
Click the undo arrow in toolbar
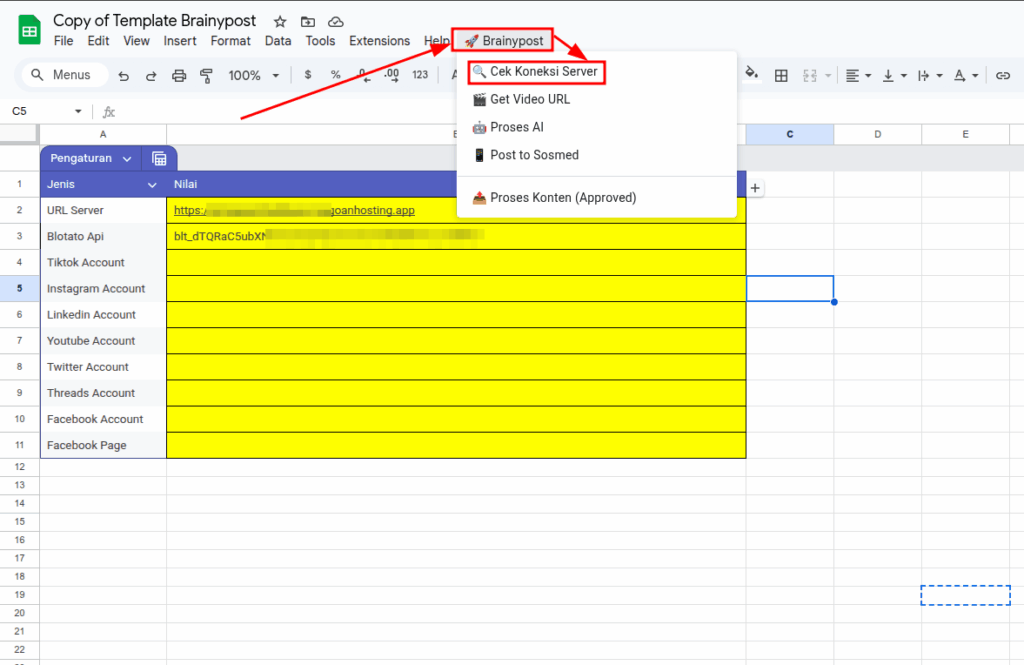124,75
